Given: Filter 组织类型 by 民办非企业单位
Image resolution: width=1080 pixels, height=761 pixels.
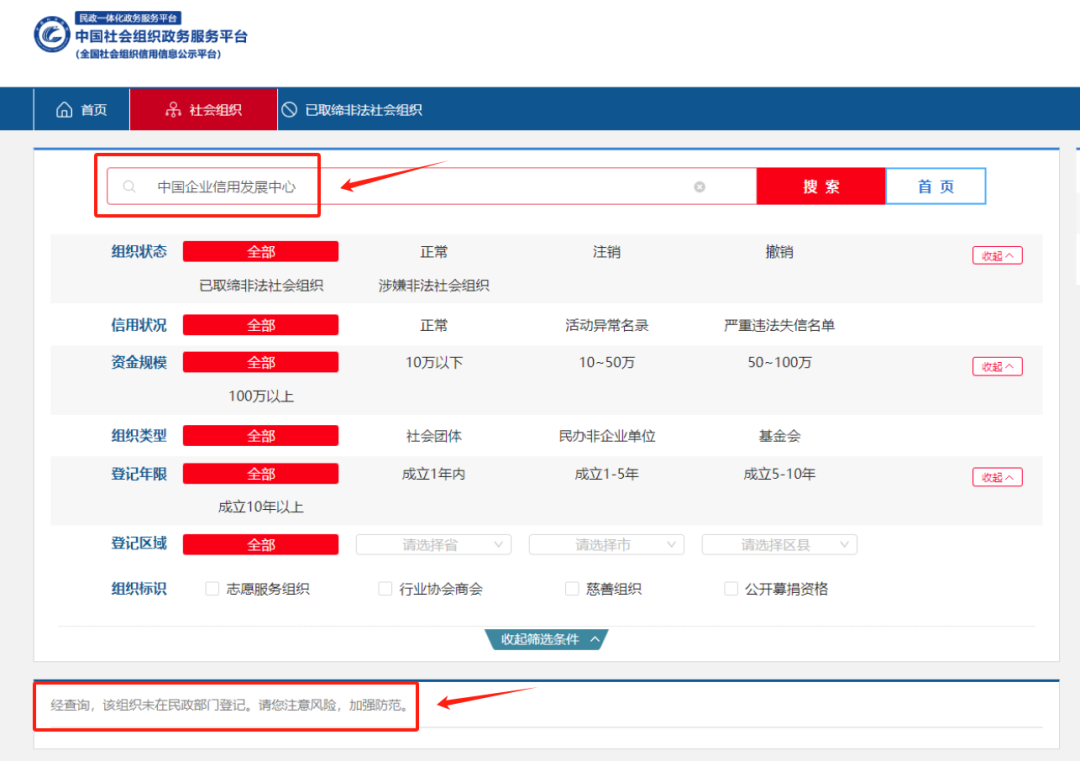Looking at the screenshot, I should tap(607, 436).
